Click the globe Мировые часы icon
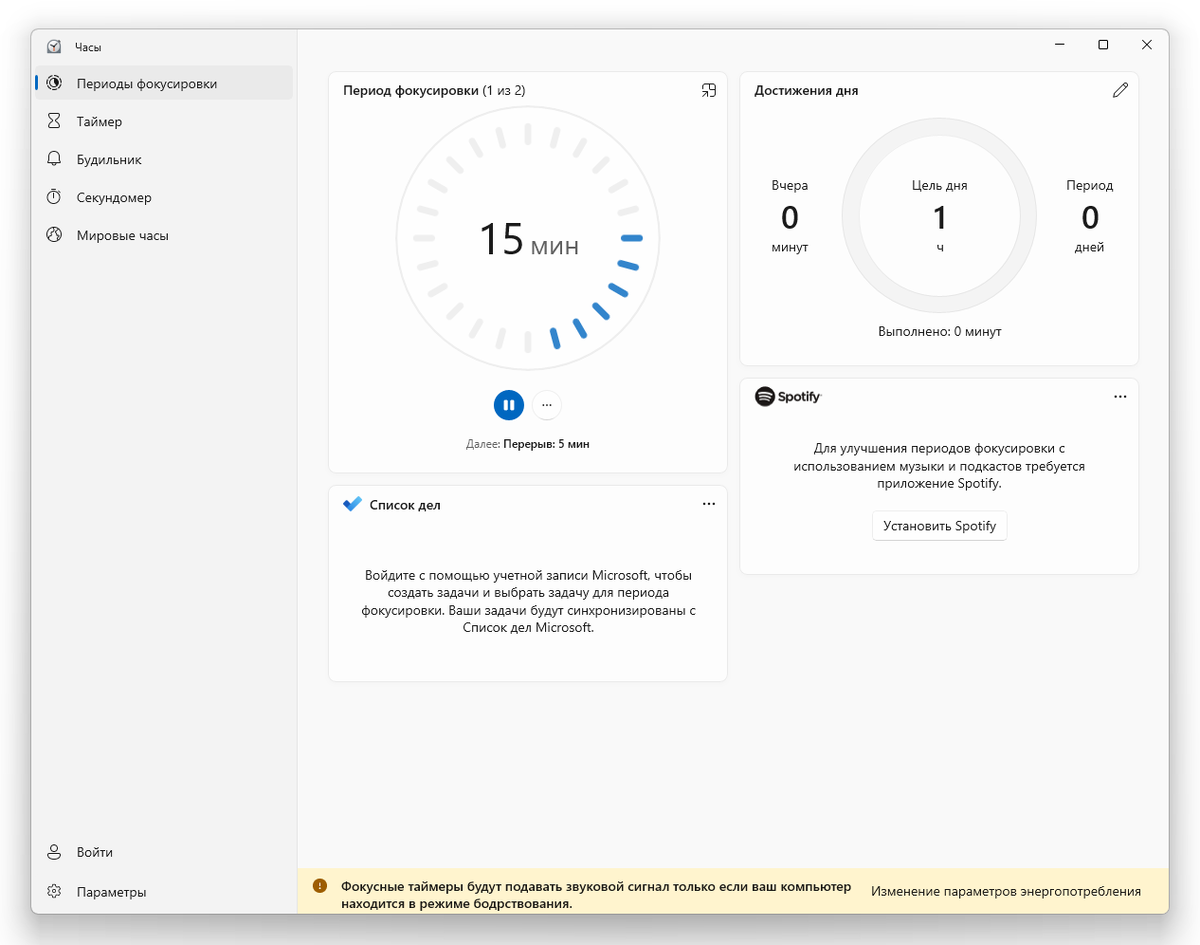The image size is (1200, 945). [54, 235]
